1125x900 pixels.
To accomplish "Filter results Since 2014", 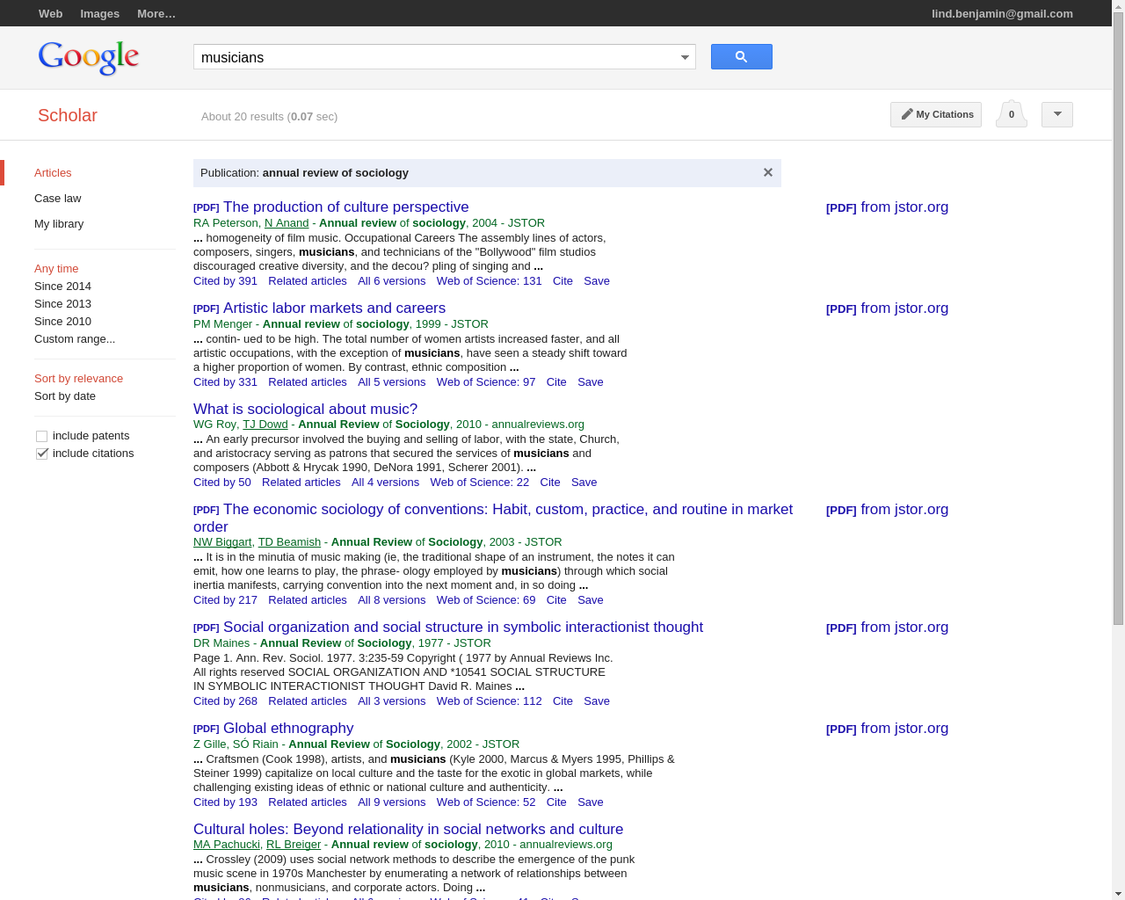I will click(x=62, y=286).
